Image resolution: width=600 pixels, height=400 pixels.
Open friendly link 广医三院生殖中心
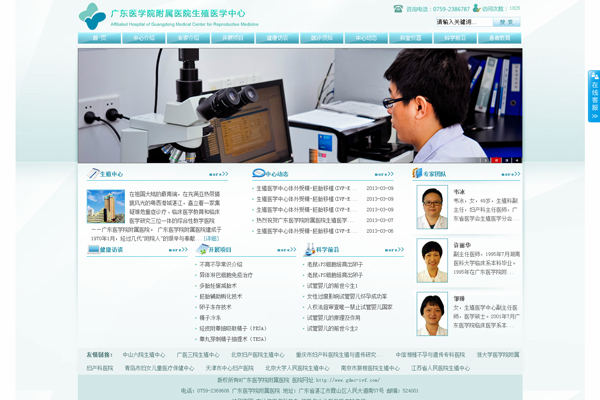198,355
